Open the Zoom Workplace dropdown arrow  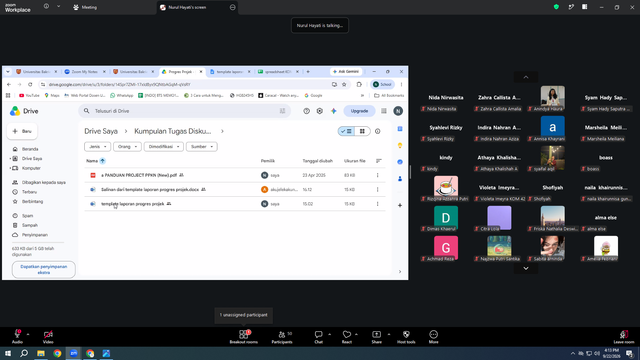pos(58,7)
